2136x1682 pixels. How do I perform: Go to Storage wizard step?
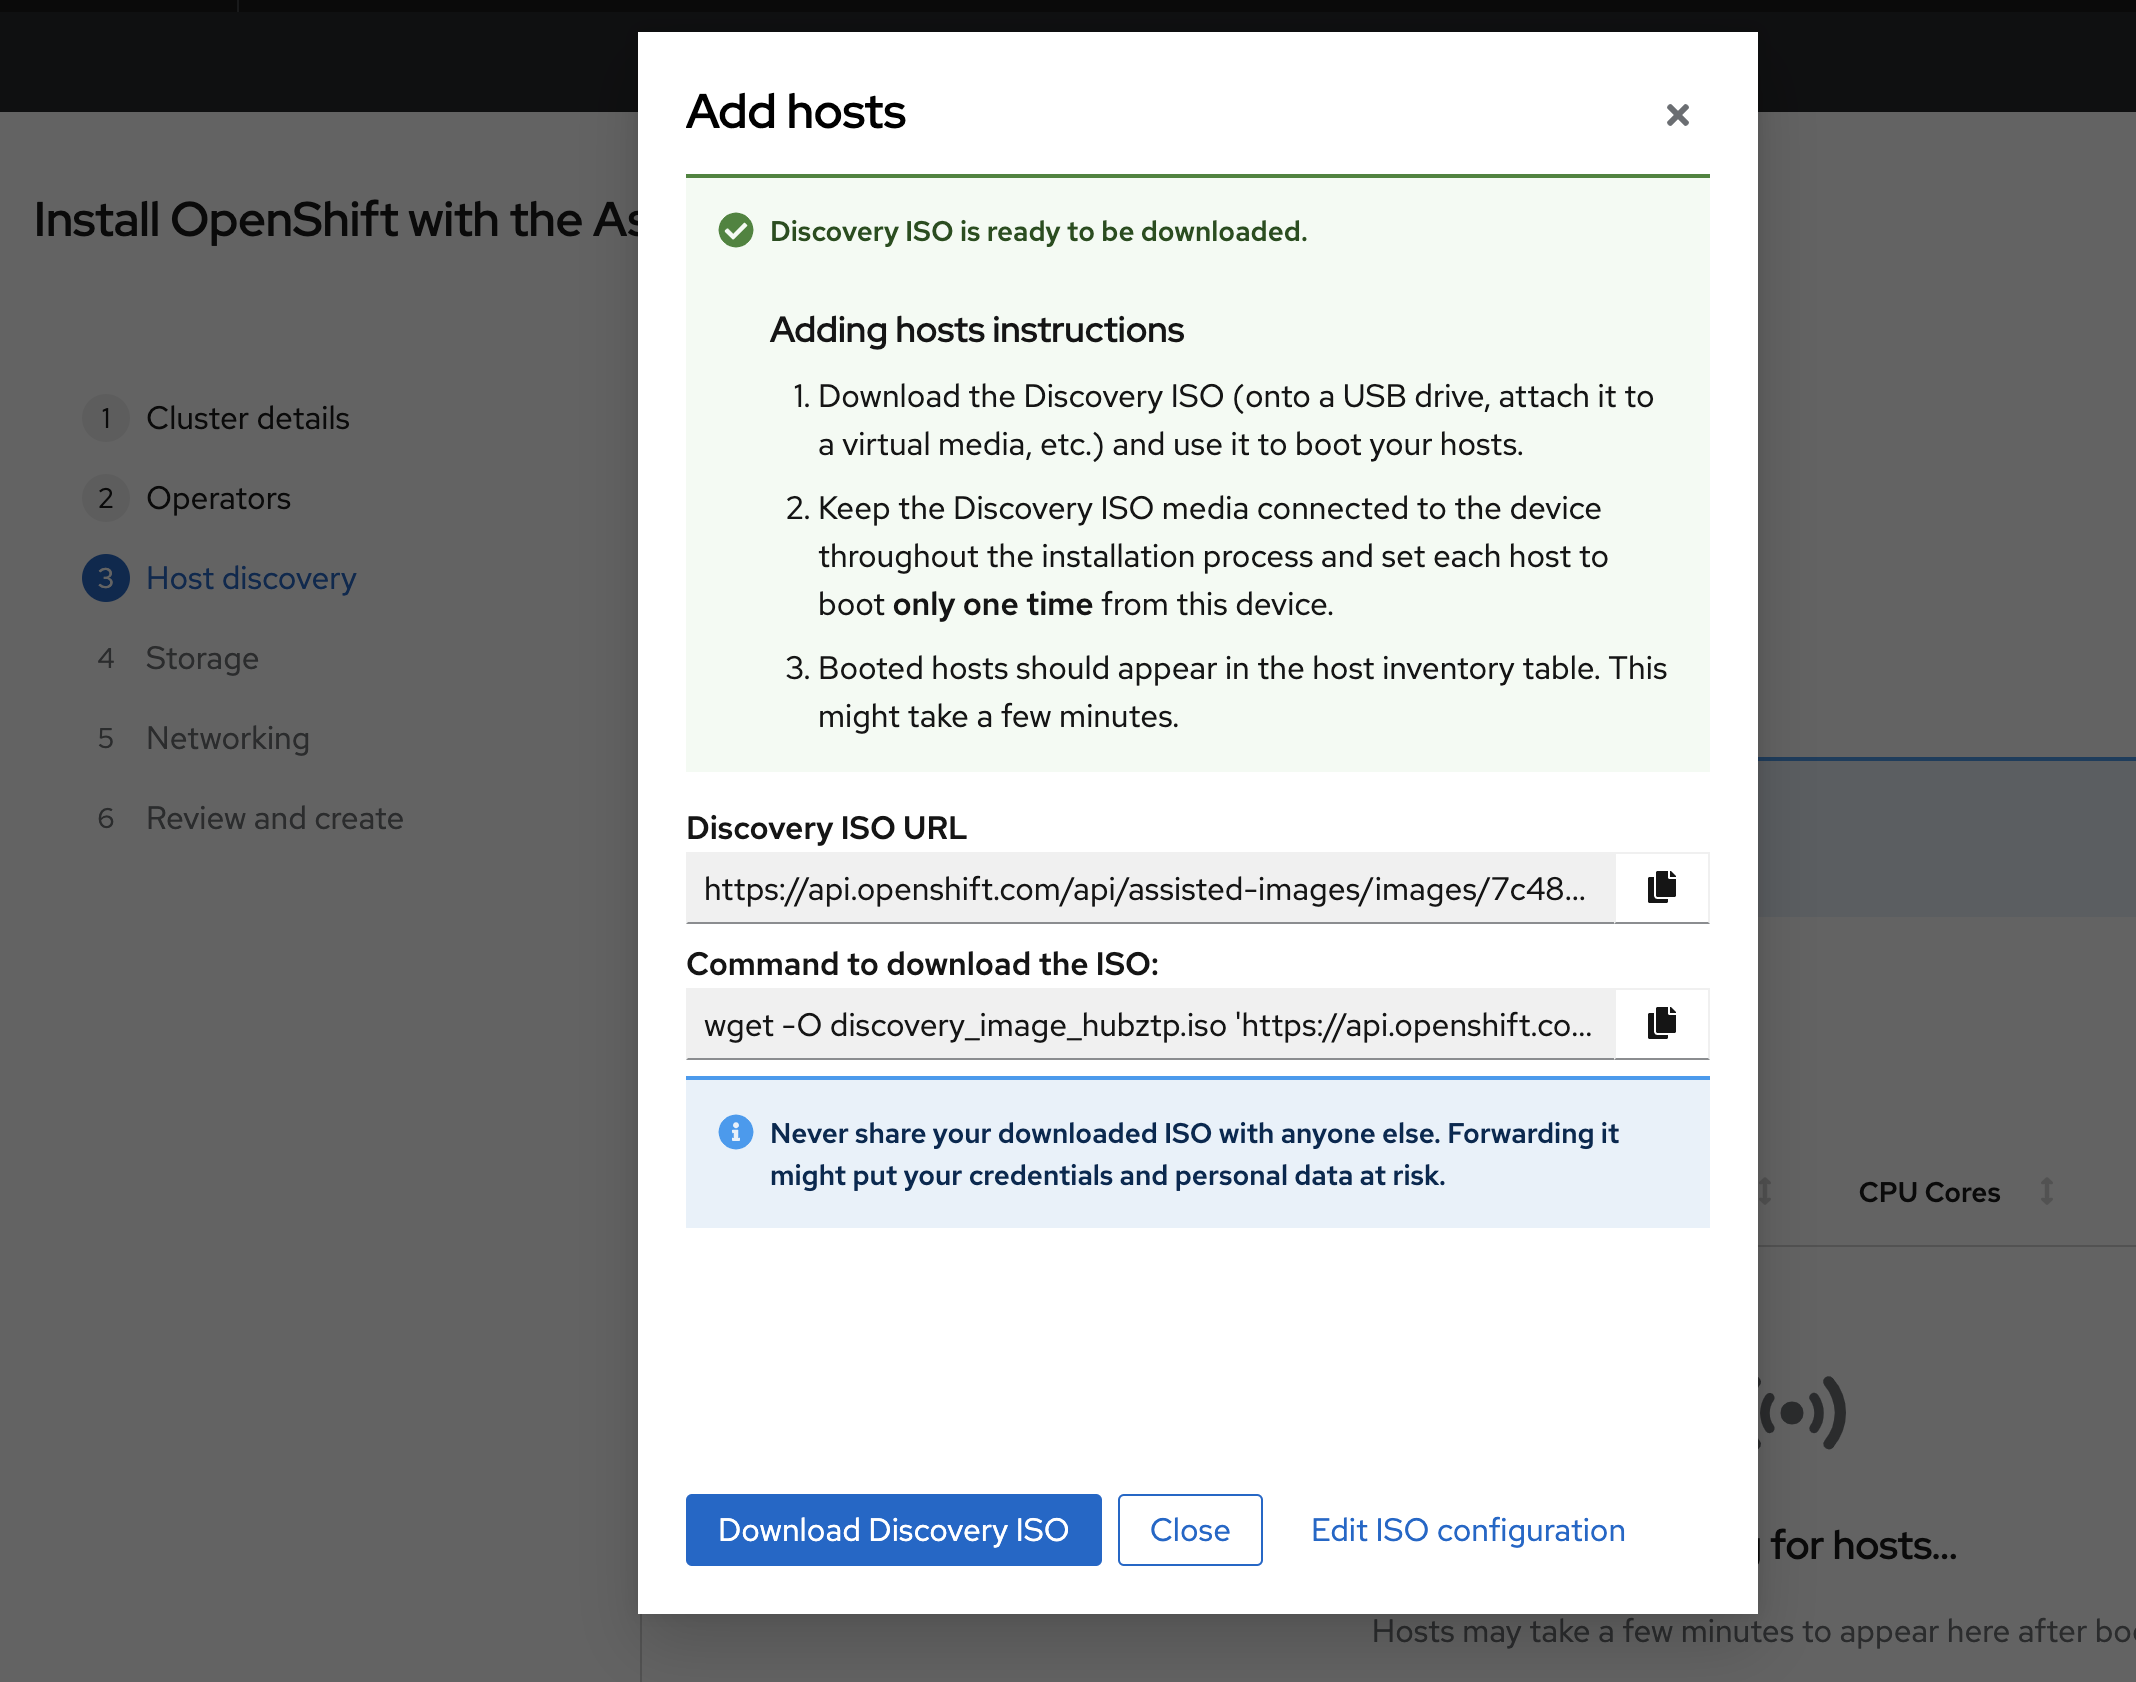click(x=202, y=658)
